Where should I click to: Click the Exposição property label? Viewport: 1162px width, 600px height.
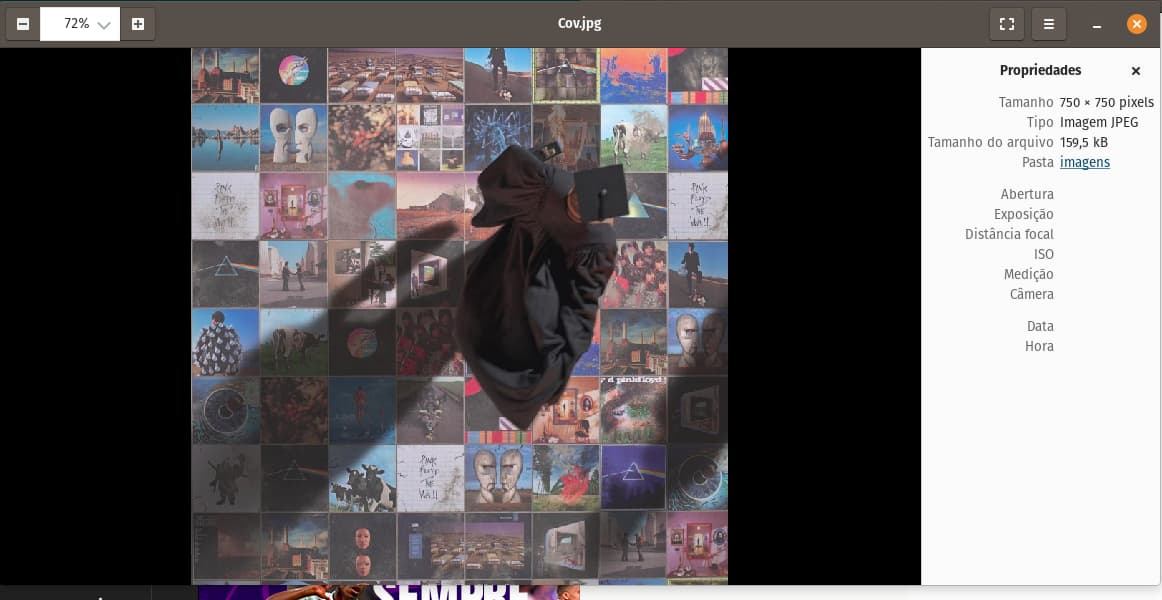click(1023, 214)
